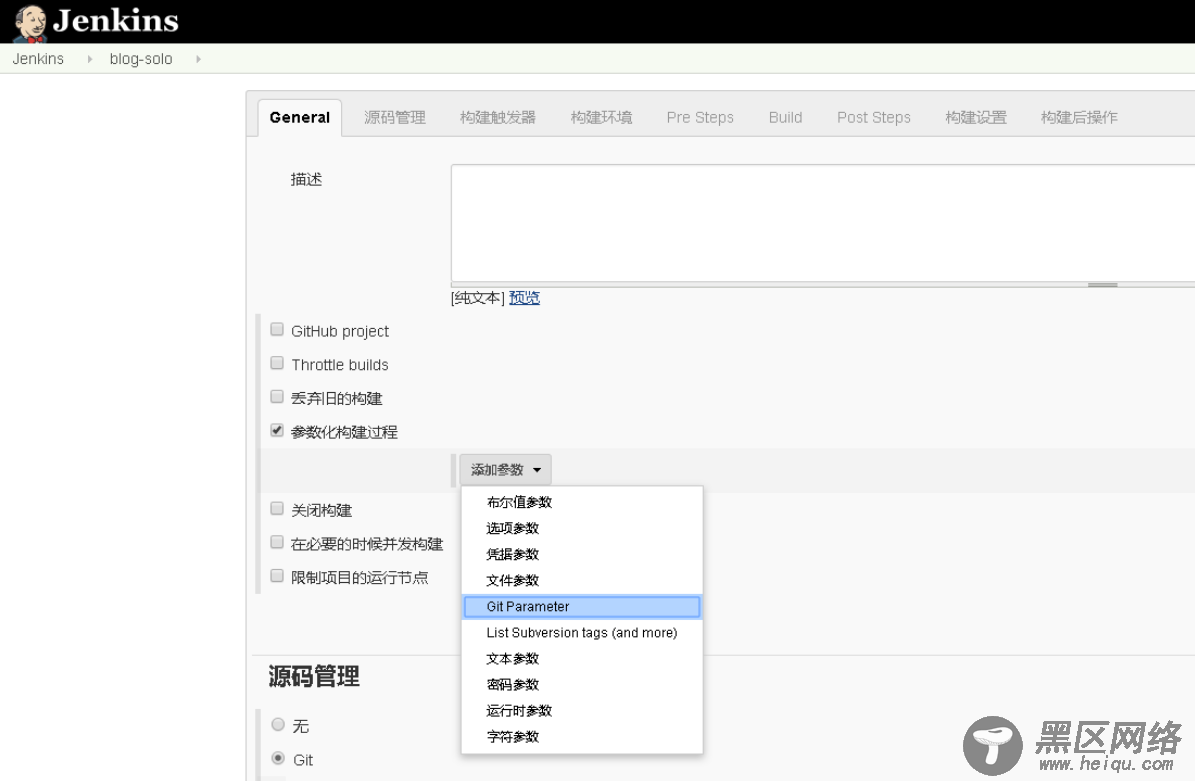Choose 密码参数 from the menu
The height and width of the screenshot is (781, 1195).
pyautogui.click(x=581, y=684)
